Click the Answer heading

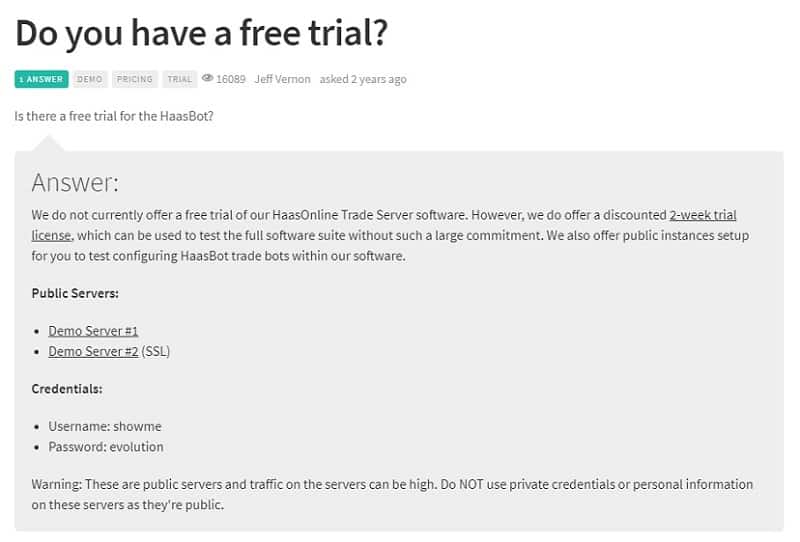(75, 182)
